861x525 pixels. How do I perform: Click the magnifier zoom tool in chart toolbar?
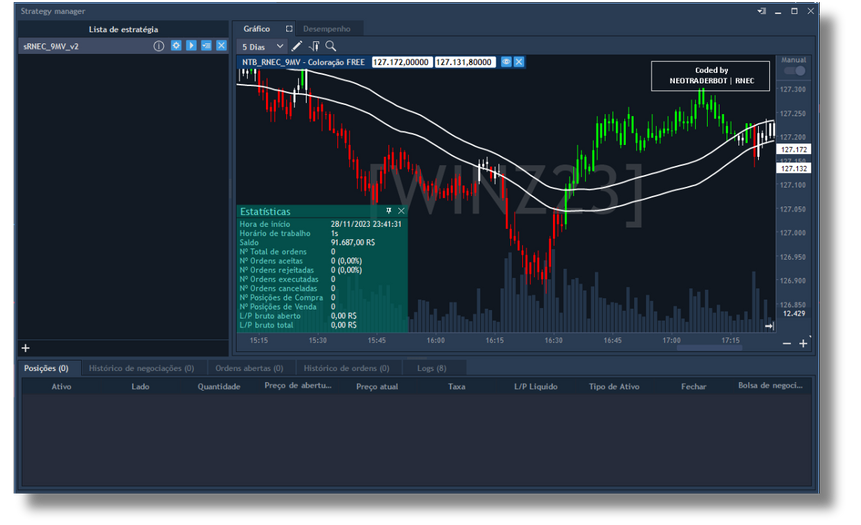[x=330, y=46]
